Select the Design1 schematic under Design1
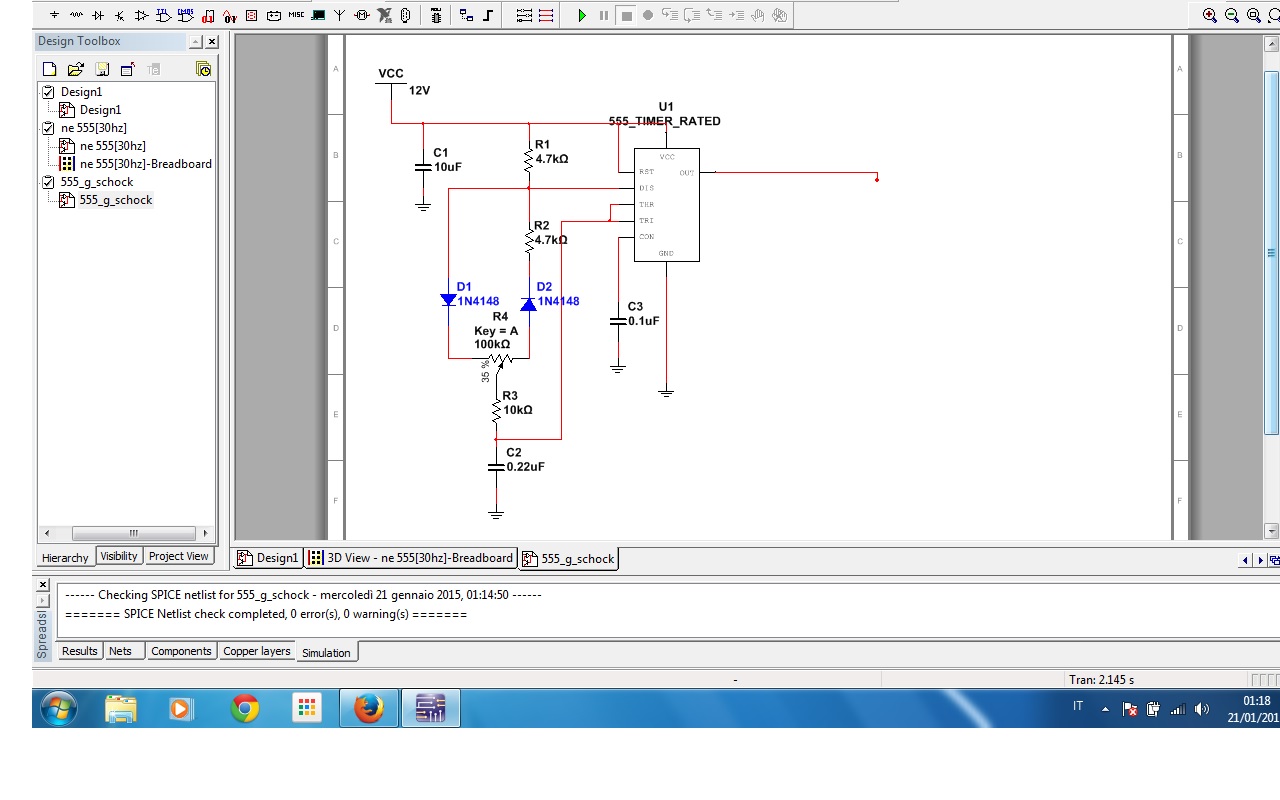The image size is (1280, 800). [100, 110]
